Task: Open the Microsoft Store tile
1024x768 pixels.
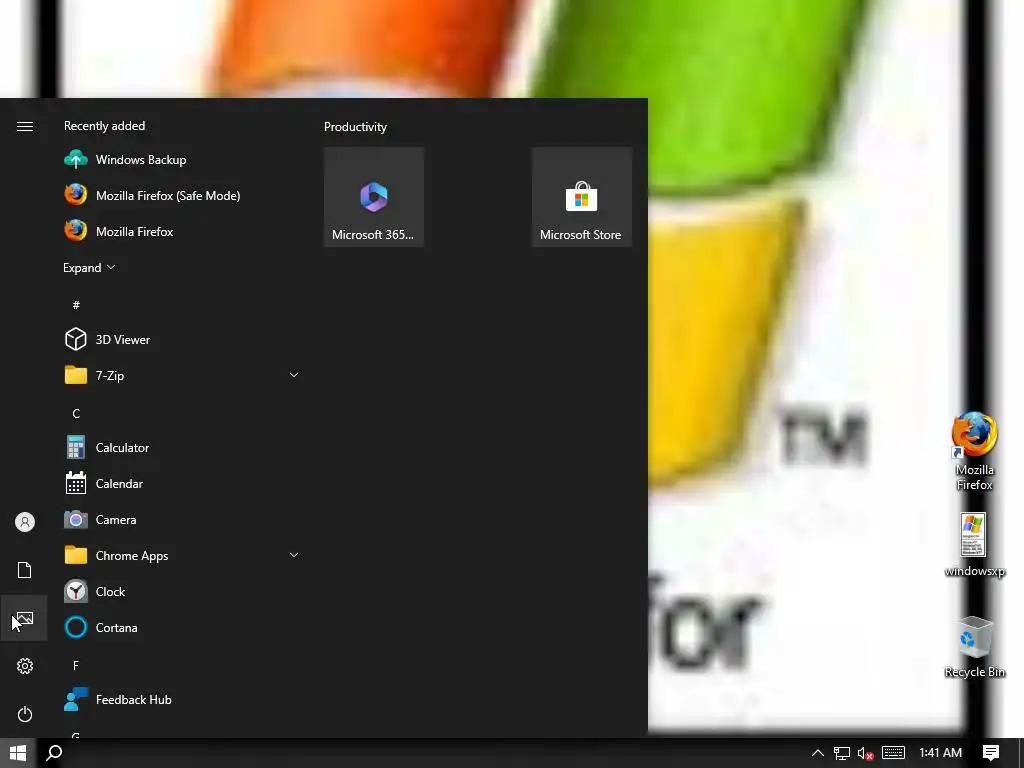Action: [581, 197]
